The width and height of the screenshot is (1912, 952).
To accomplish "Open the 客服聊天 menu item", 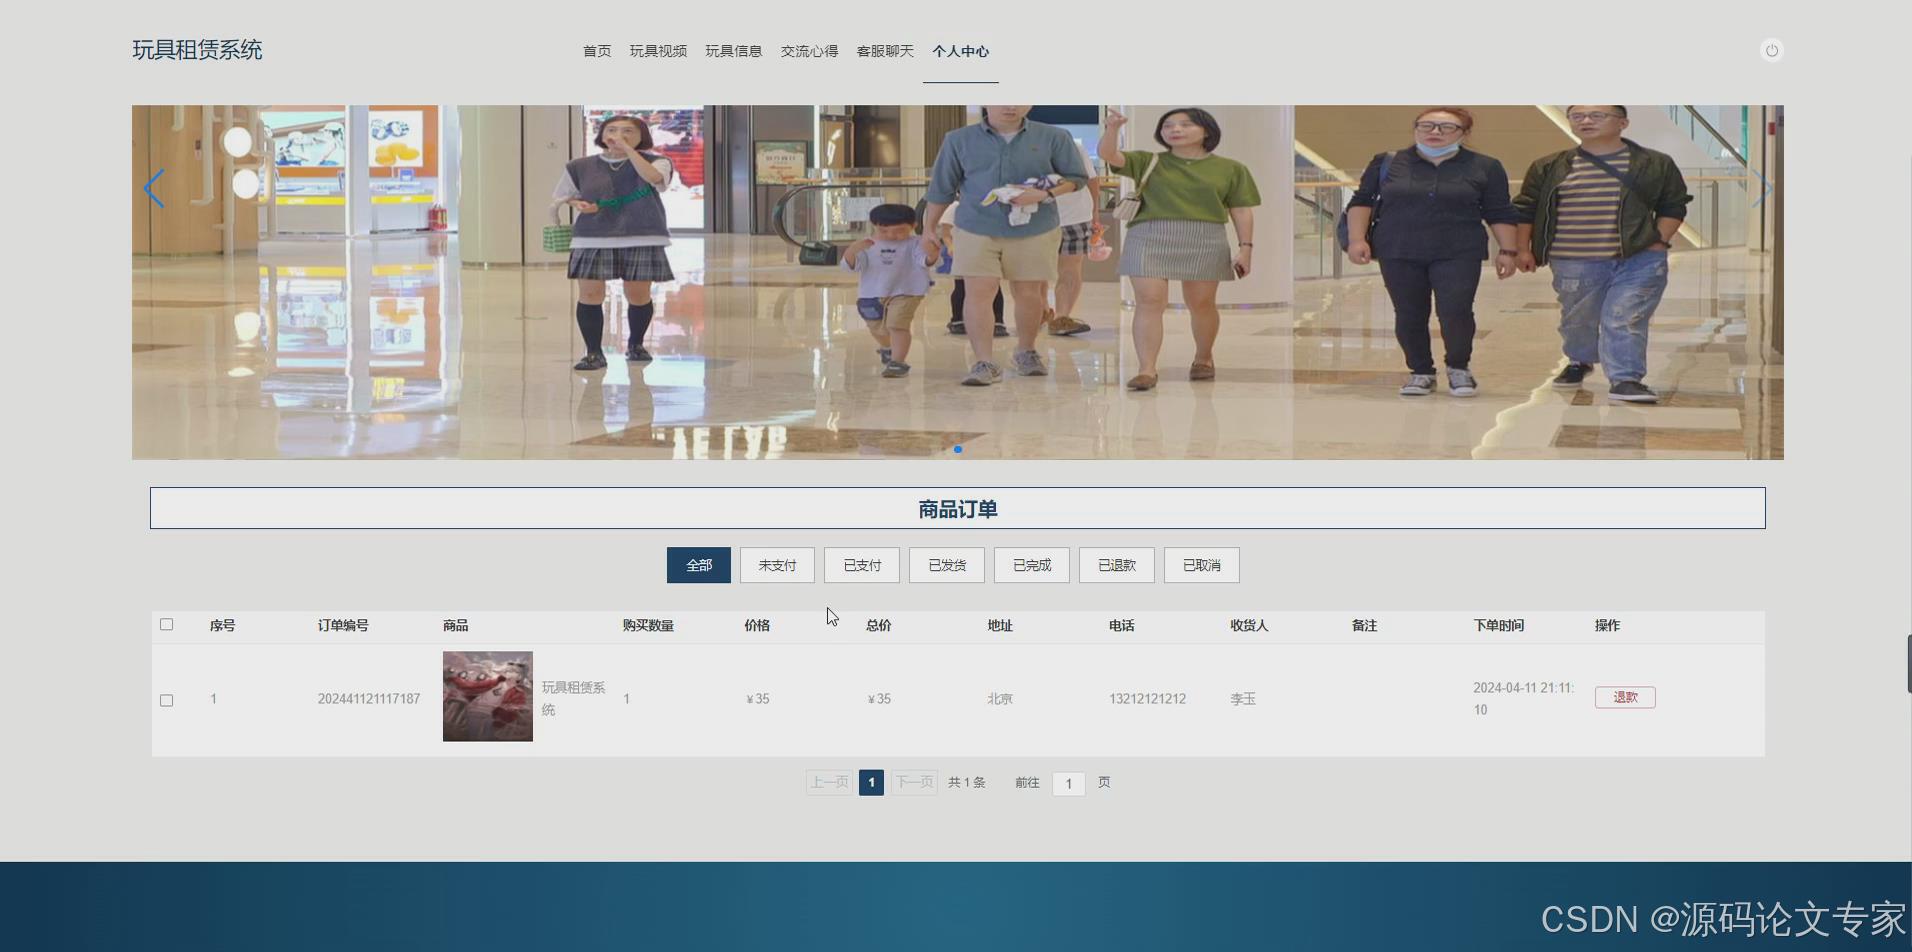I will click(x=884, y=50).
